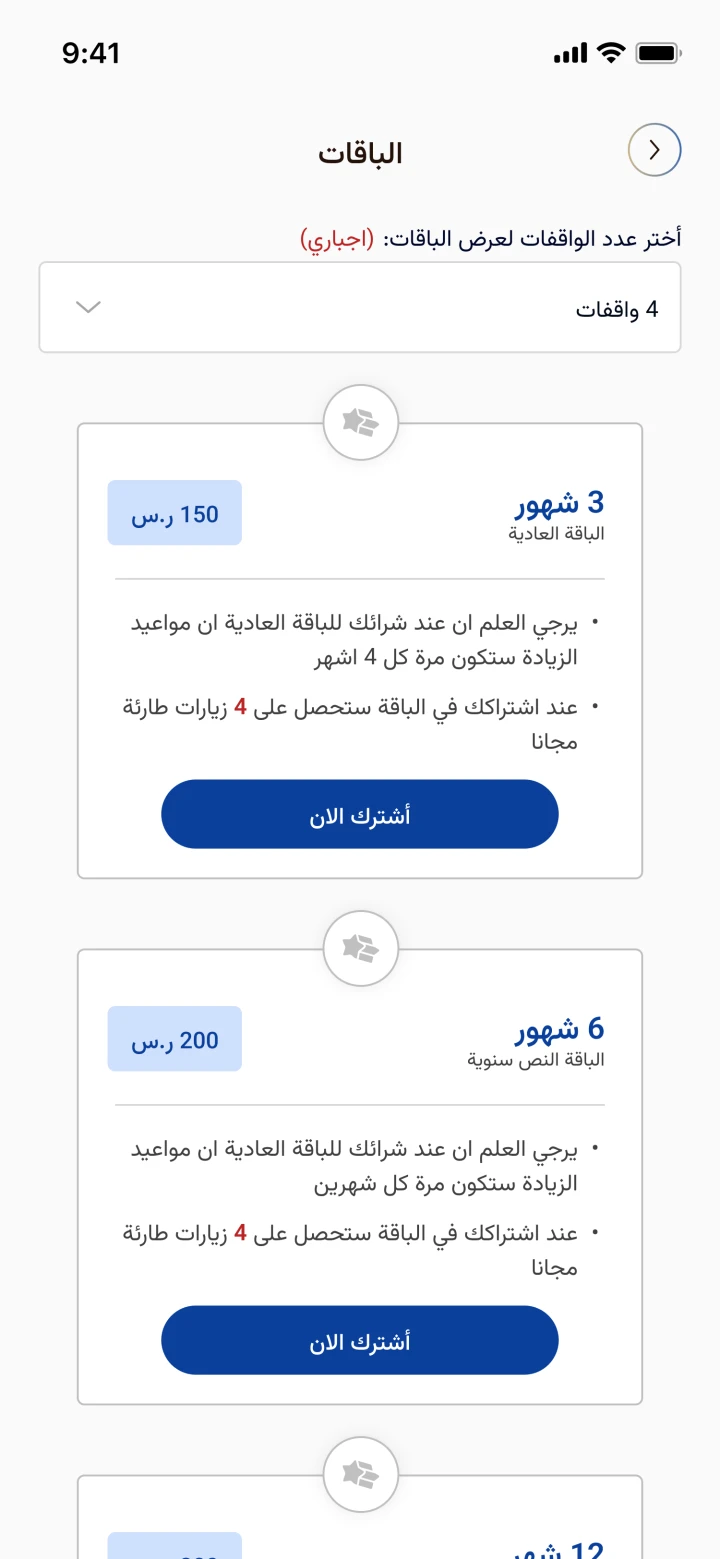The image size is (720, 1559).
Task: Click the badge icon above 3 شهور package
Action: click(360, 423)
